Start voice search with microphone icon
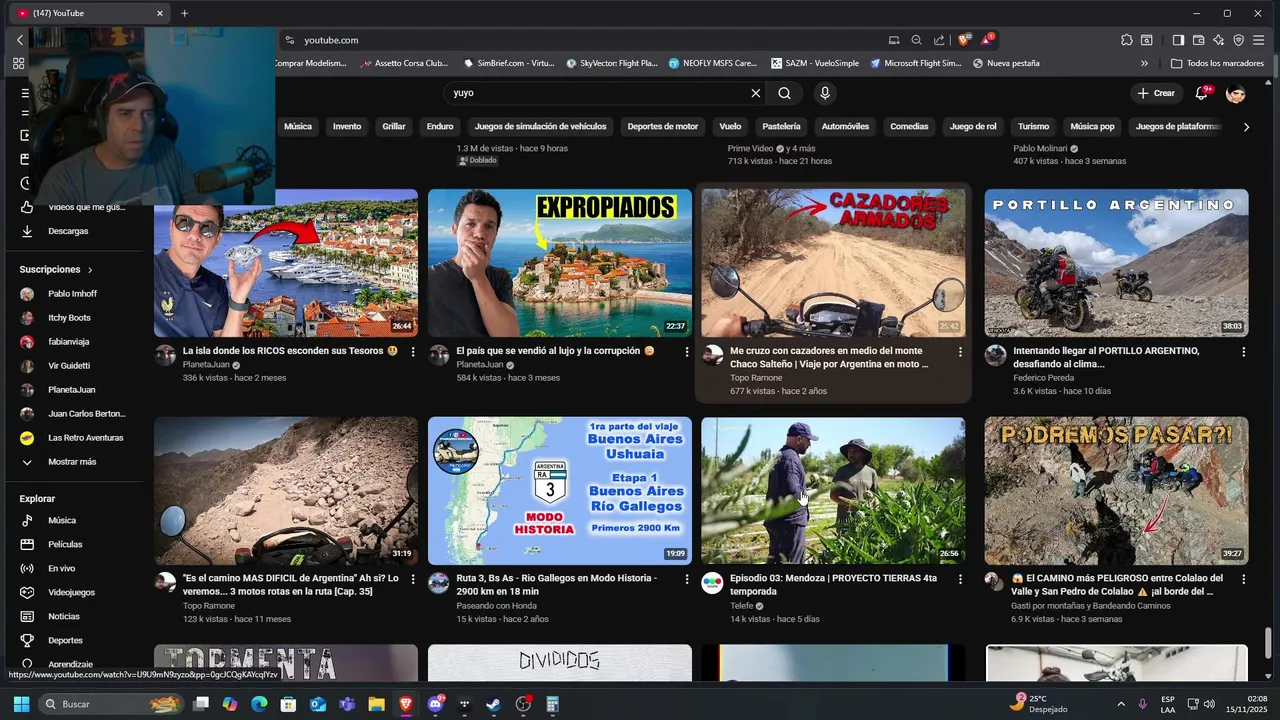This screenshot has width=1280, height=720. [825, 93]
